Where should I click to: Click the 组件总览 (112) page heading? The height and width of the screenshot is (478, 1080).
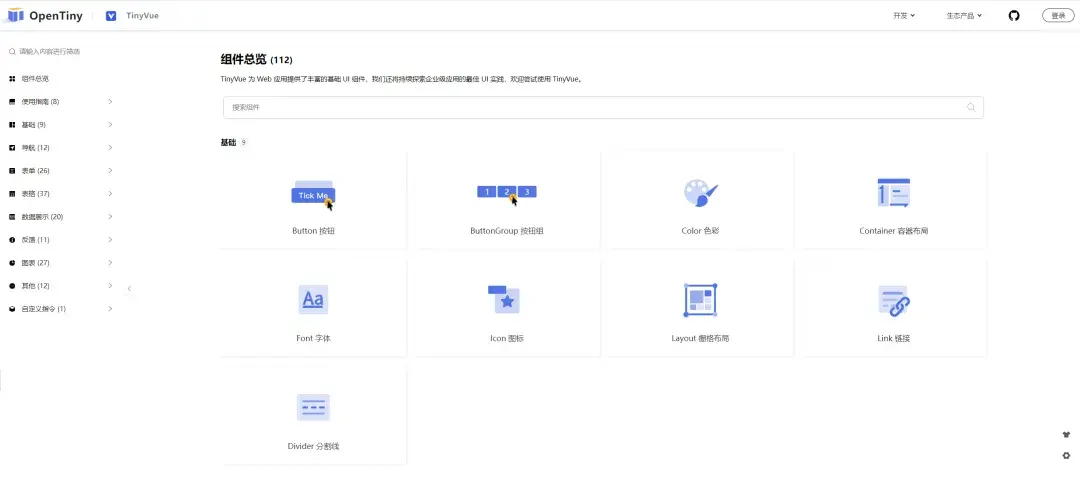pyautogui.click(x=256, y=60)
